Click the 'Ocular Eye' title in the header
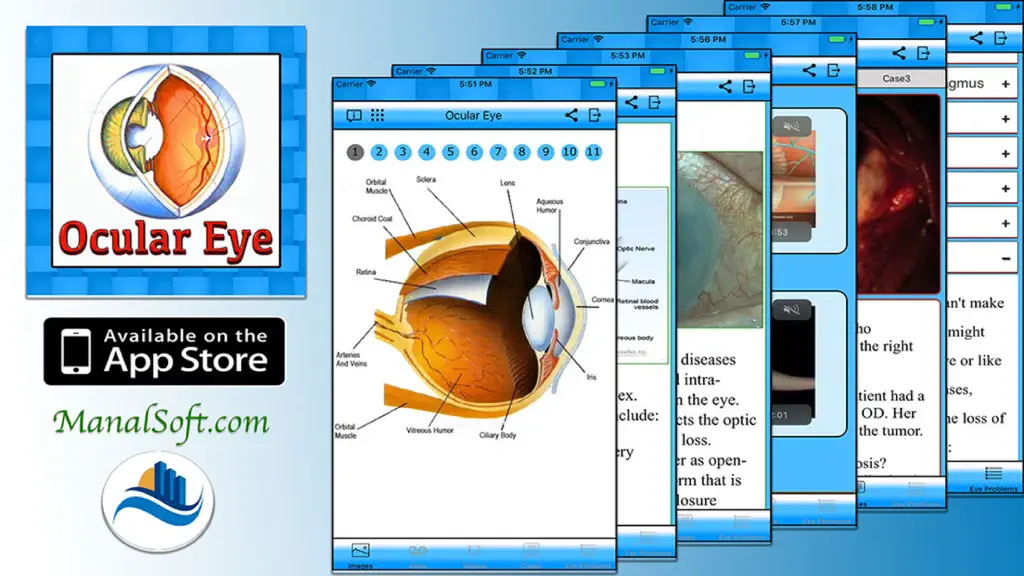 (473, 116)
